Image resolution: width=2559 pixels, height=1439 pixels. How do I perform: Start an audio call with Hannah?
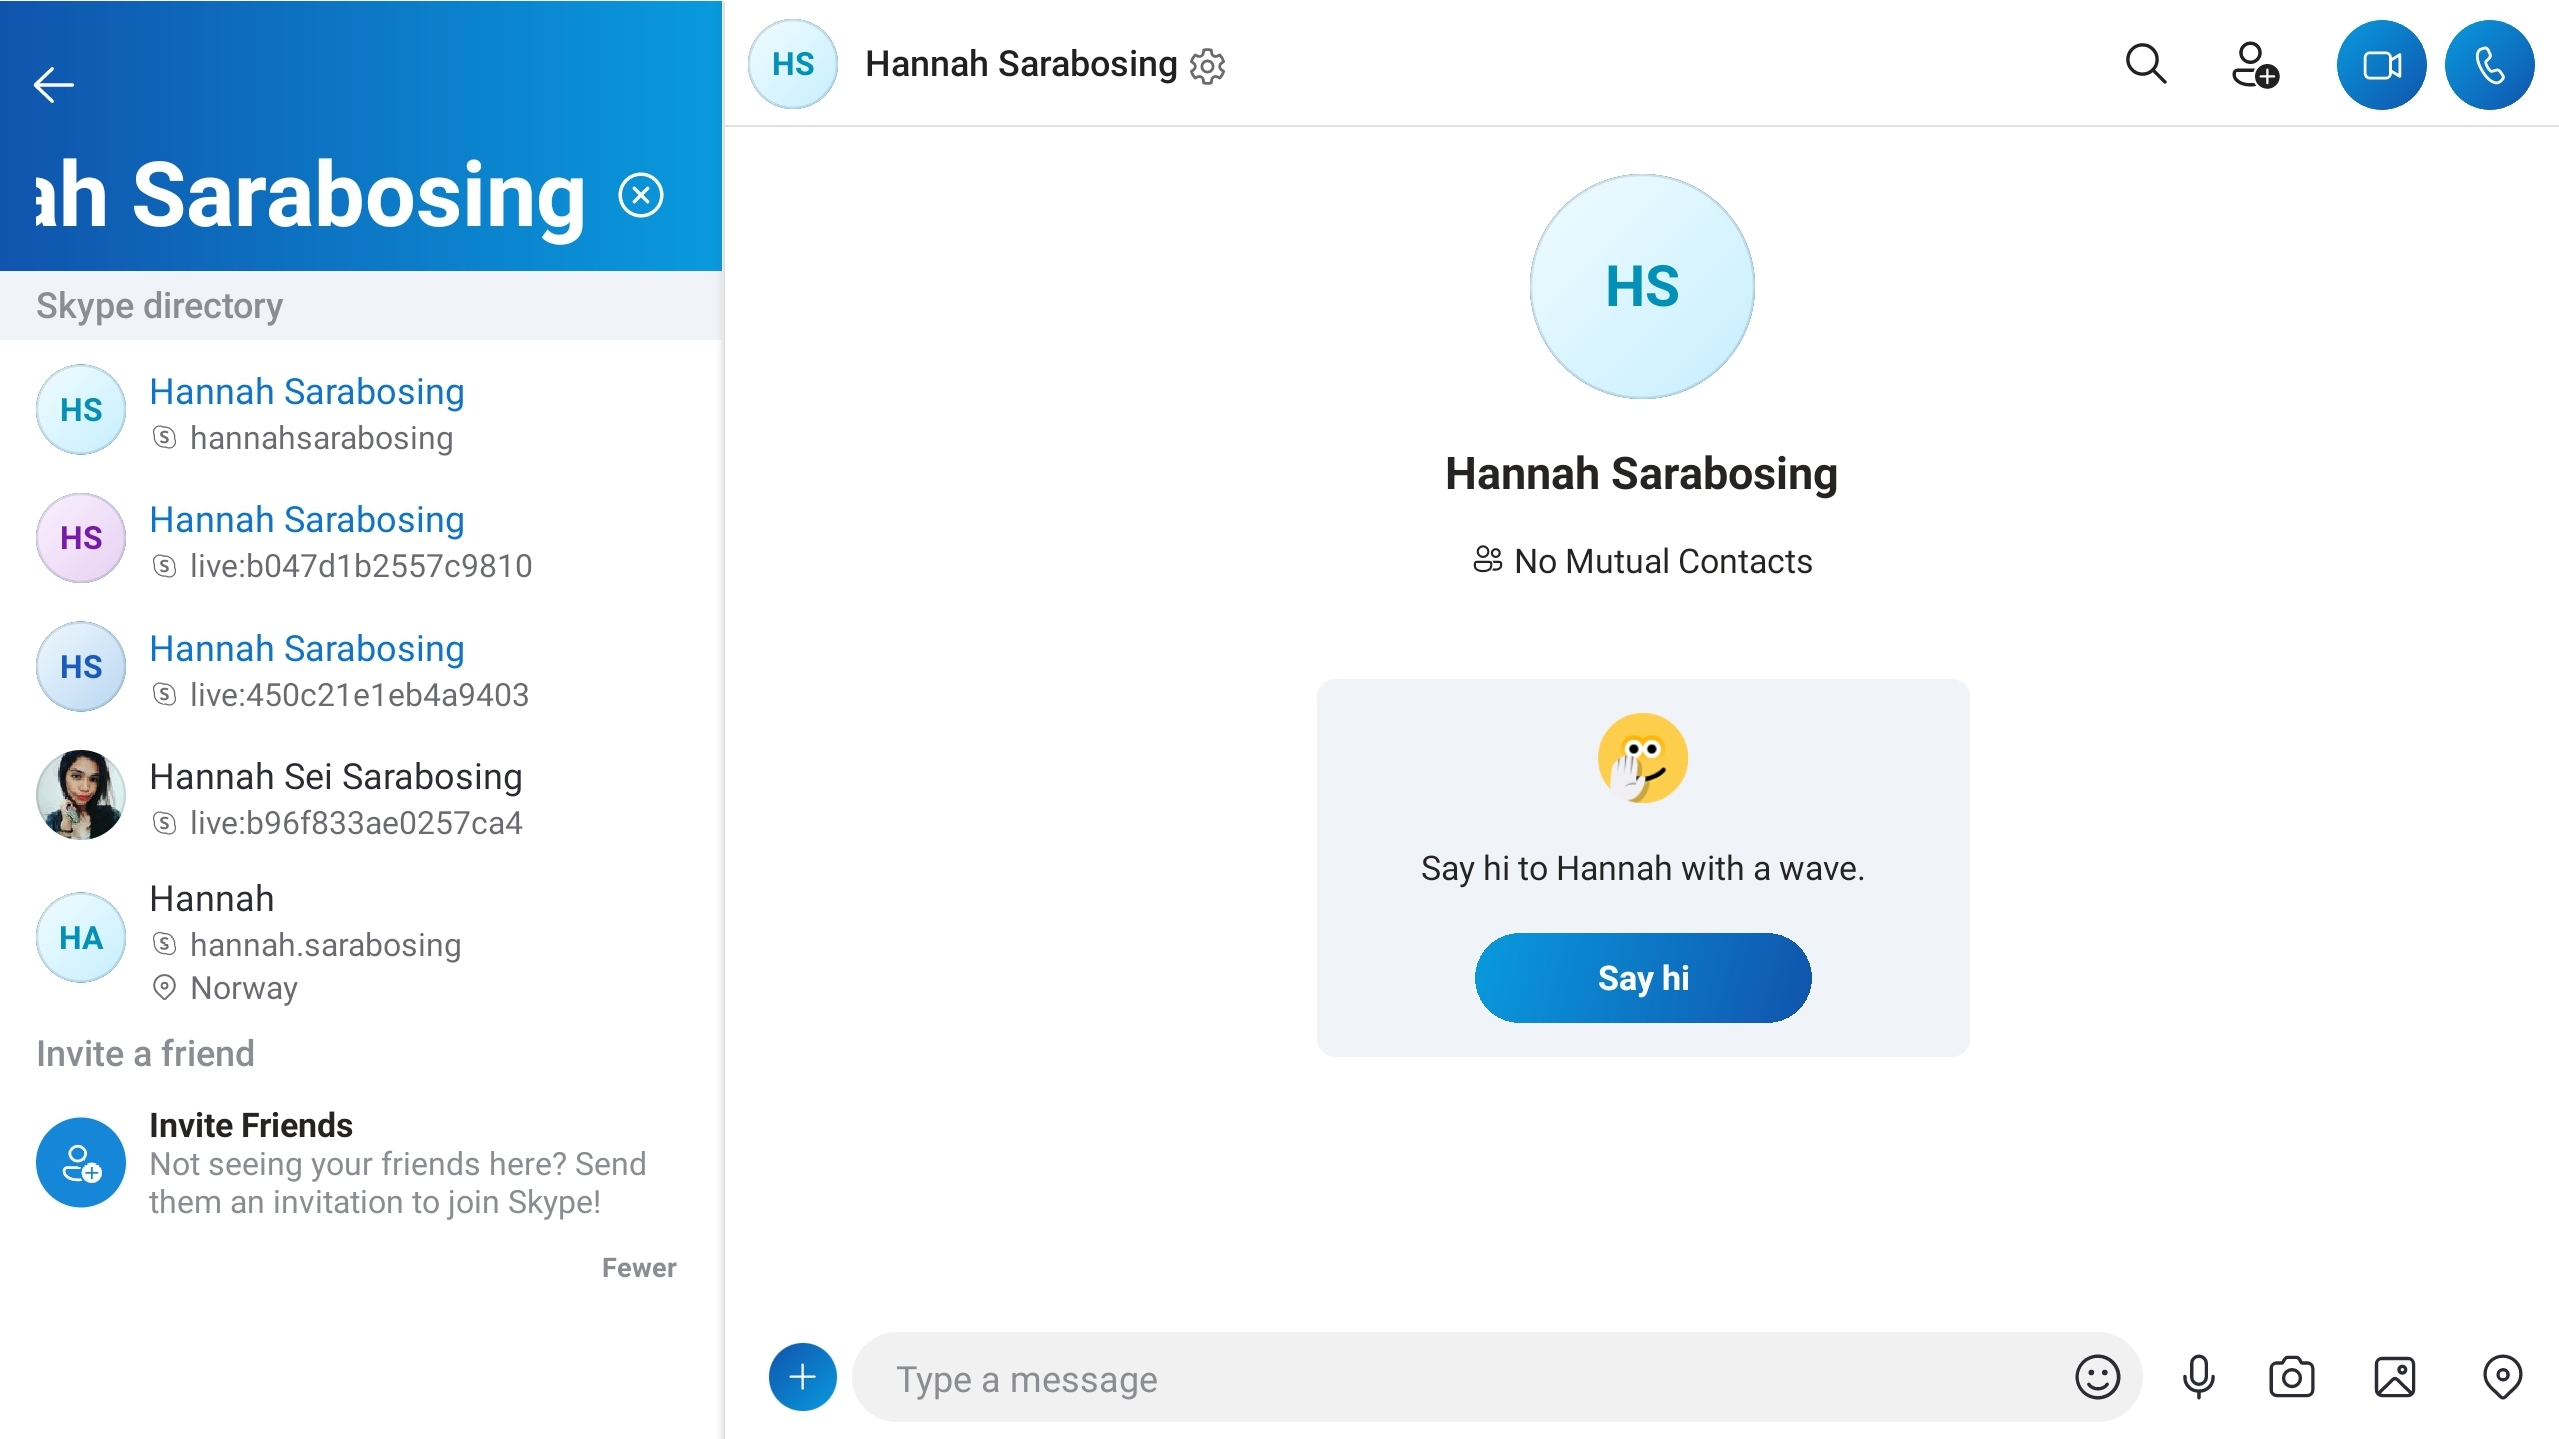pyautogui.click(x=2489, y=65)
